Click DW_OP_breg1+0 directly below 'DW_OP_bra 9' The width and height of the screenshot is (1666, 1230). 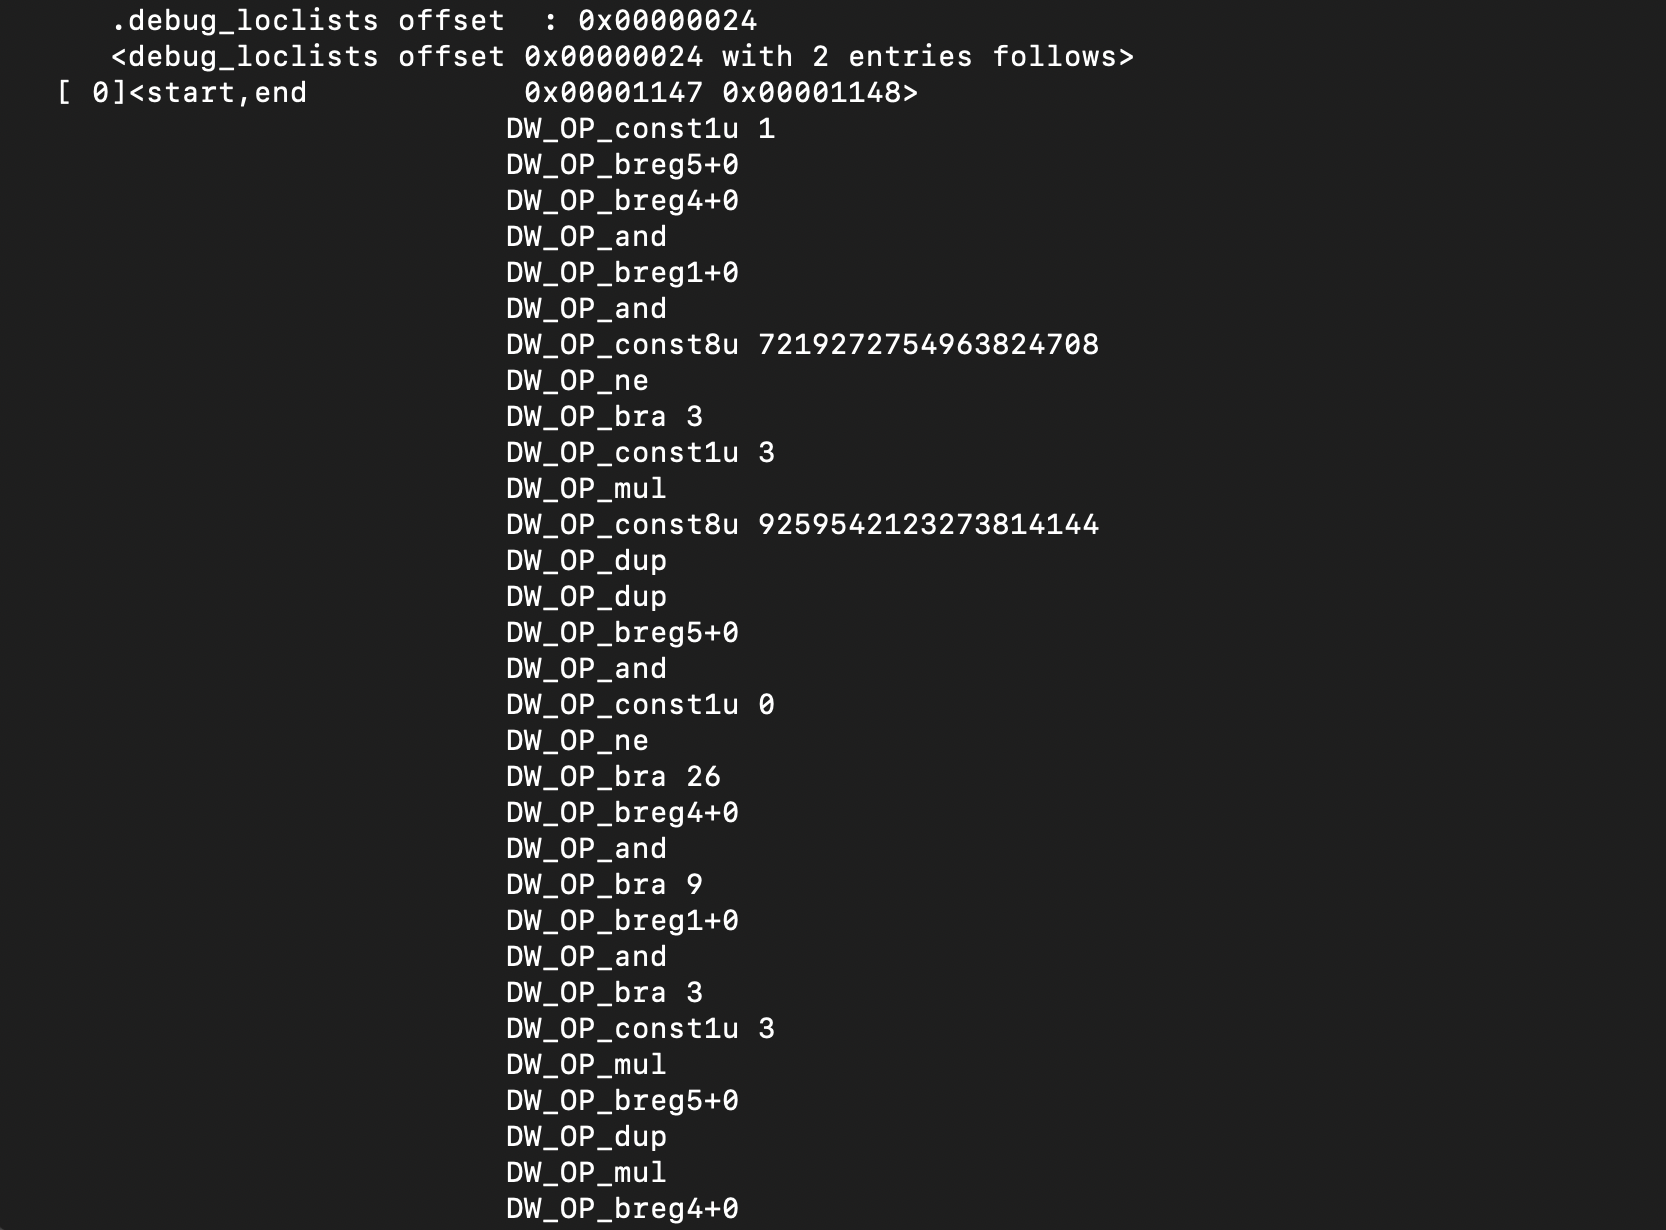pos(622,921)
